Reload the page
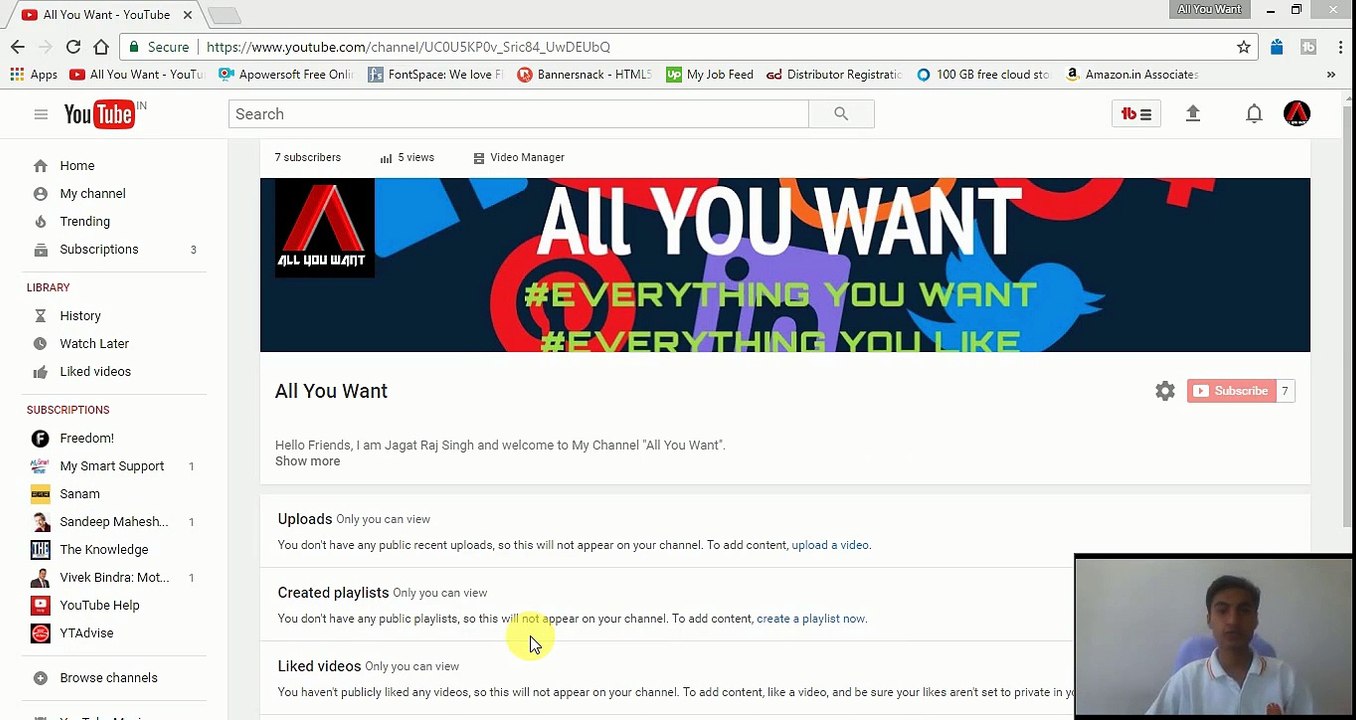The image size is (1356, 720). 73,47
